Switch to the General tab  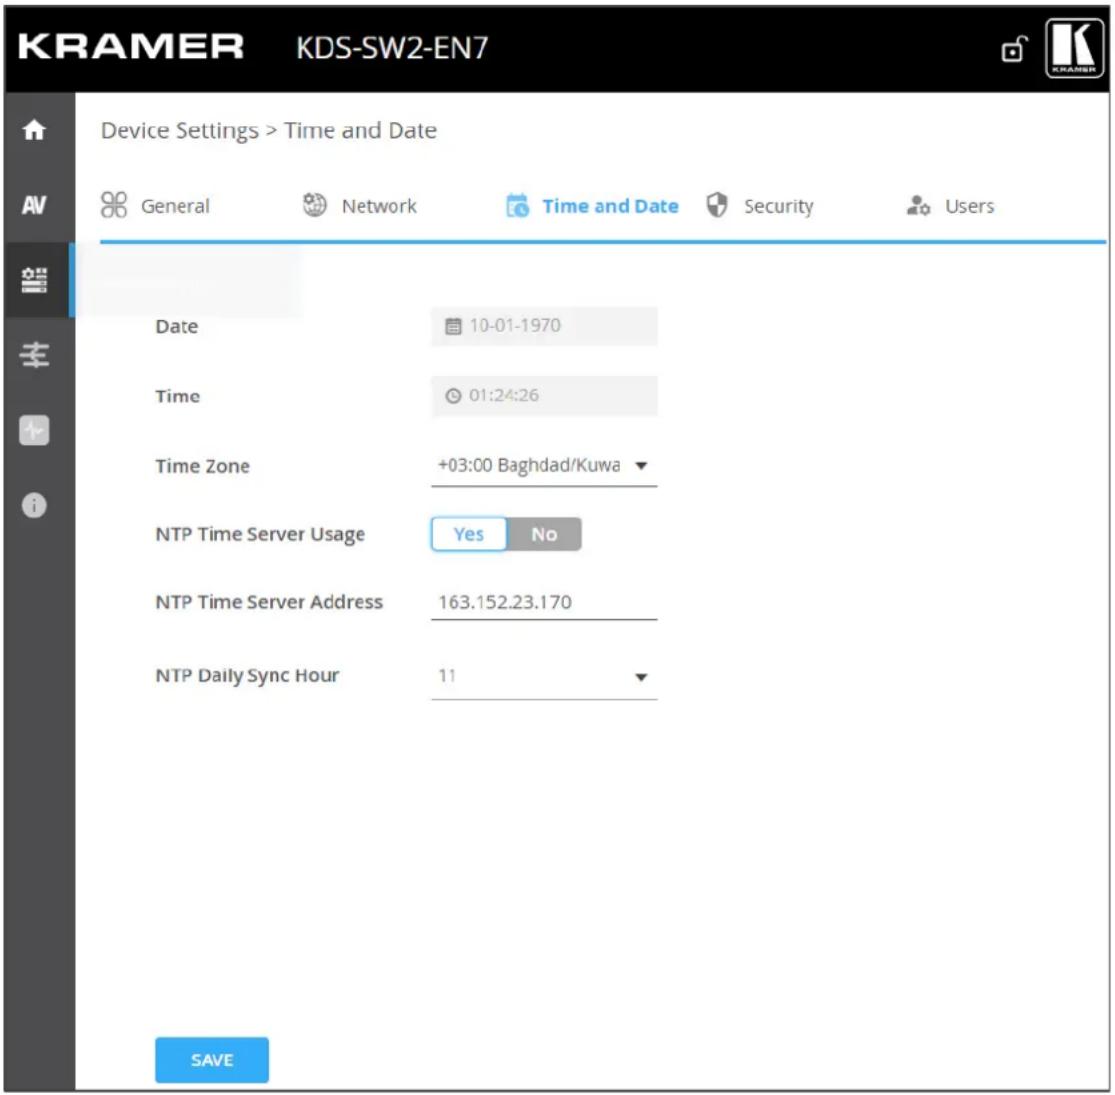coord(156,206)
